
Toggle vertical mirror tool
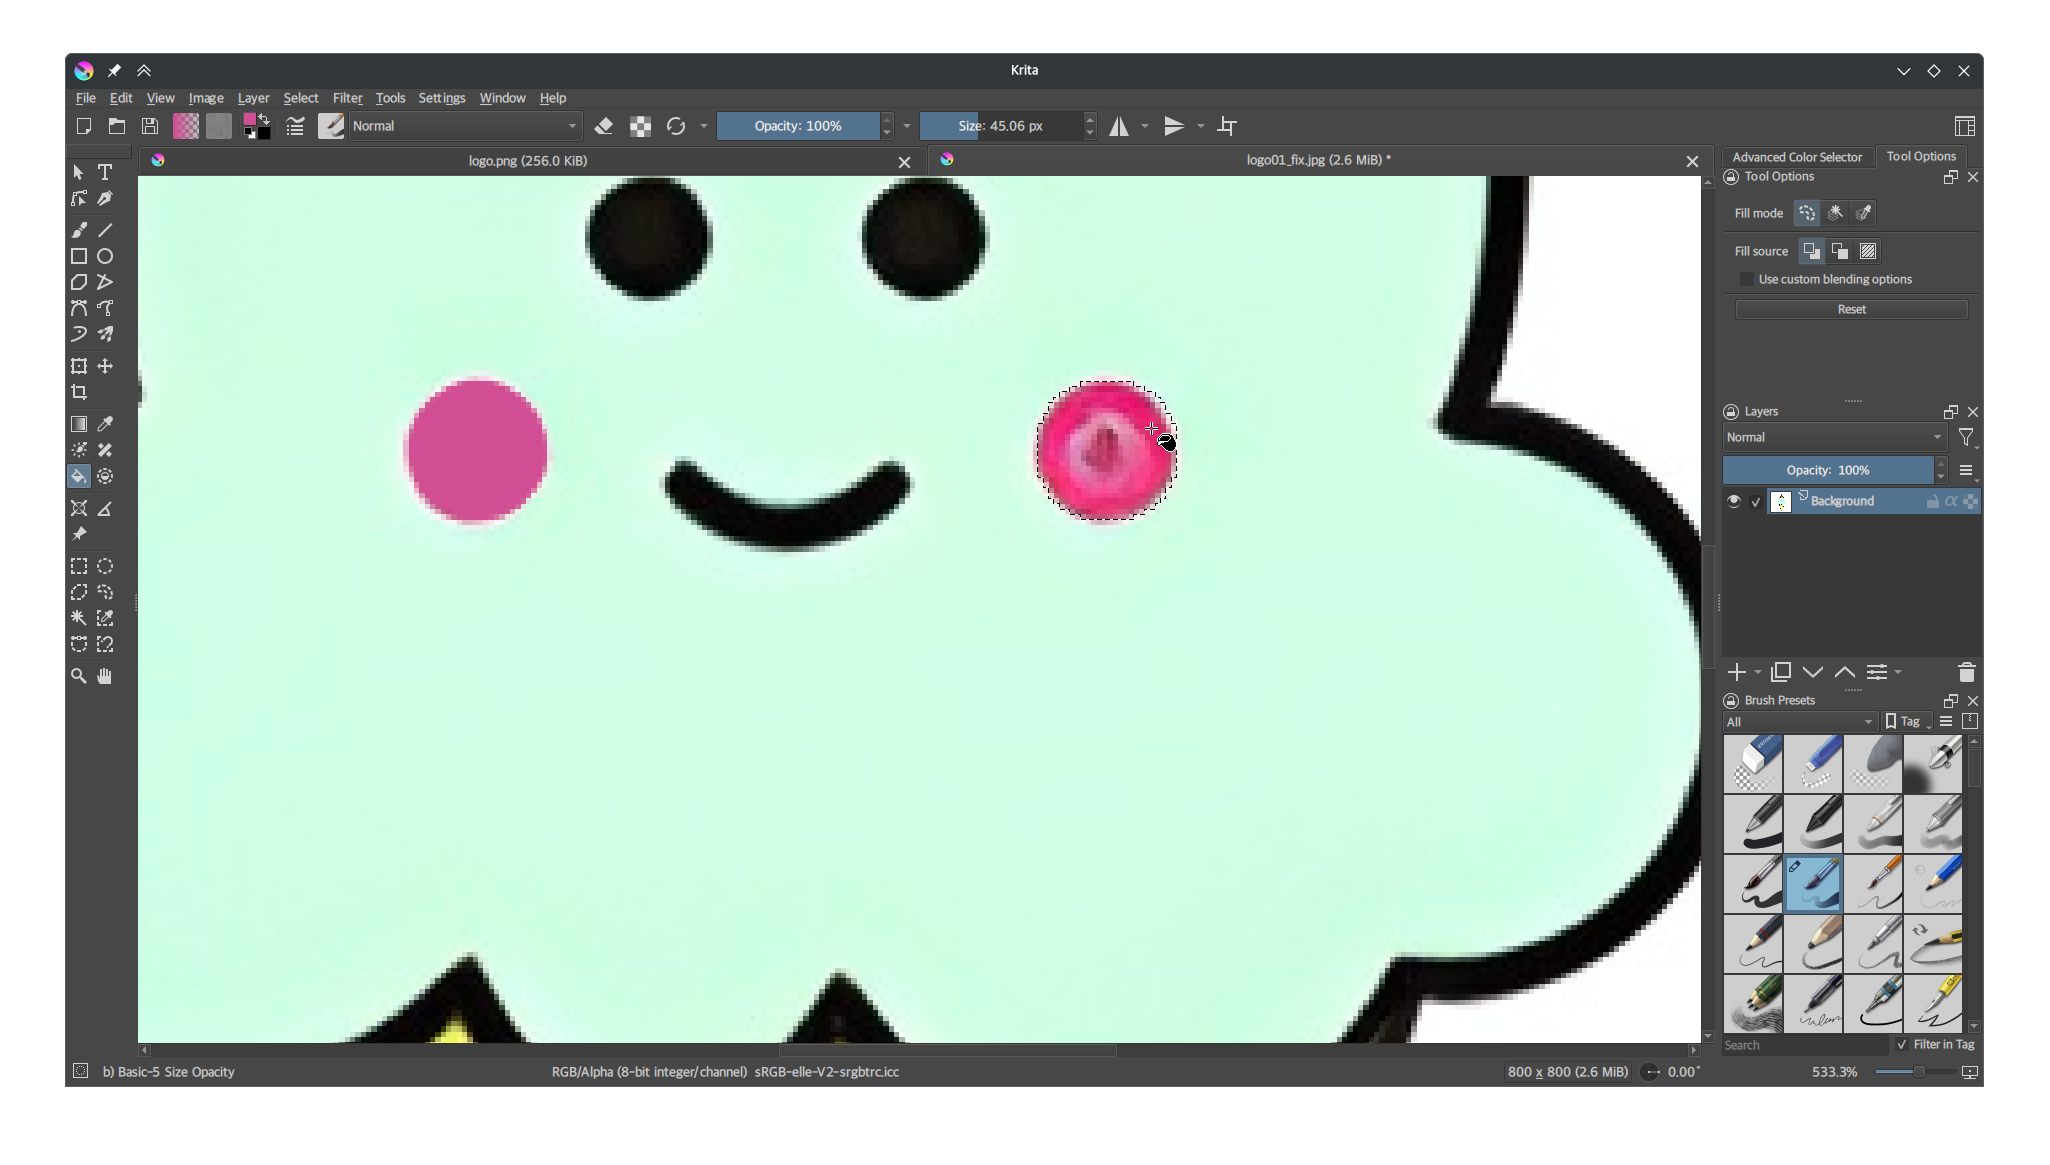pos(1174,126)
